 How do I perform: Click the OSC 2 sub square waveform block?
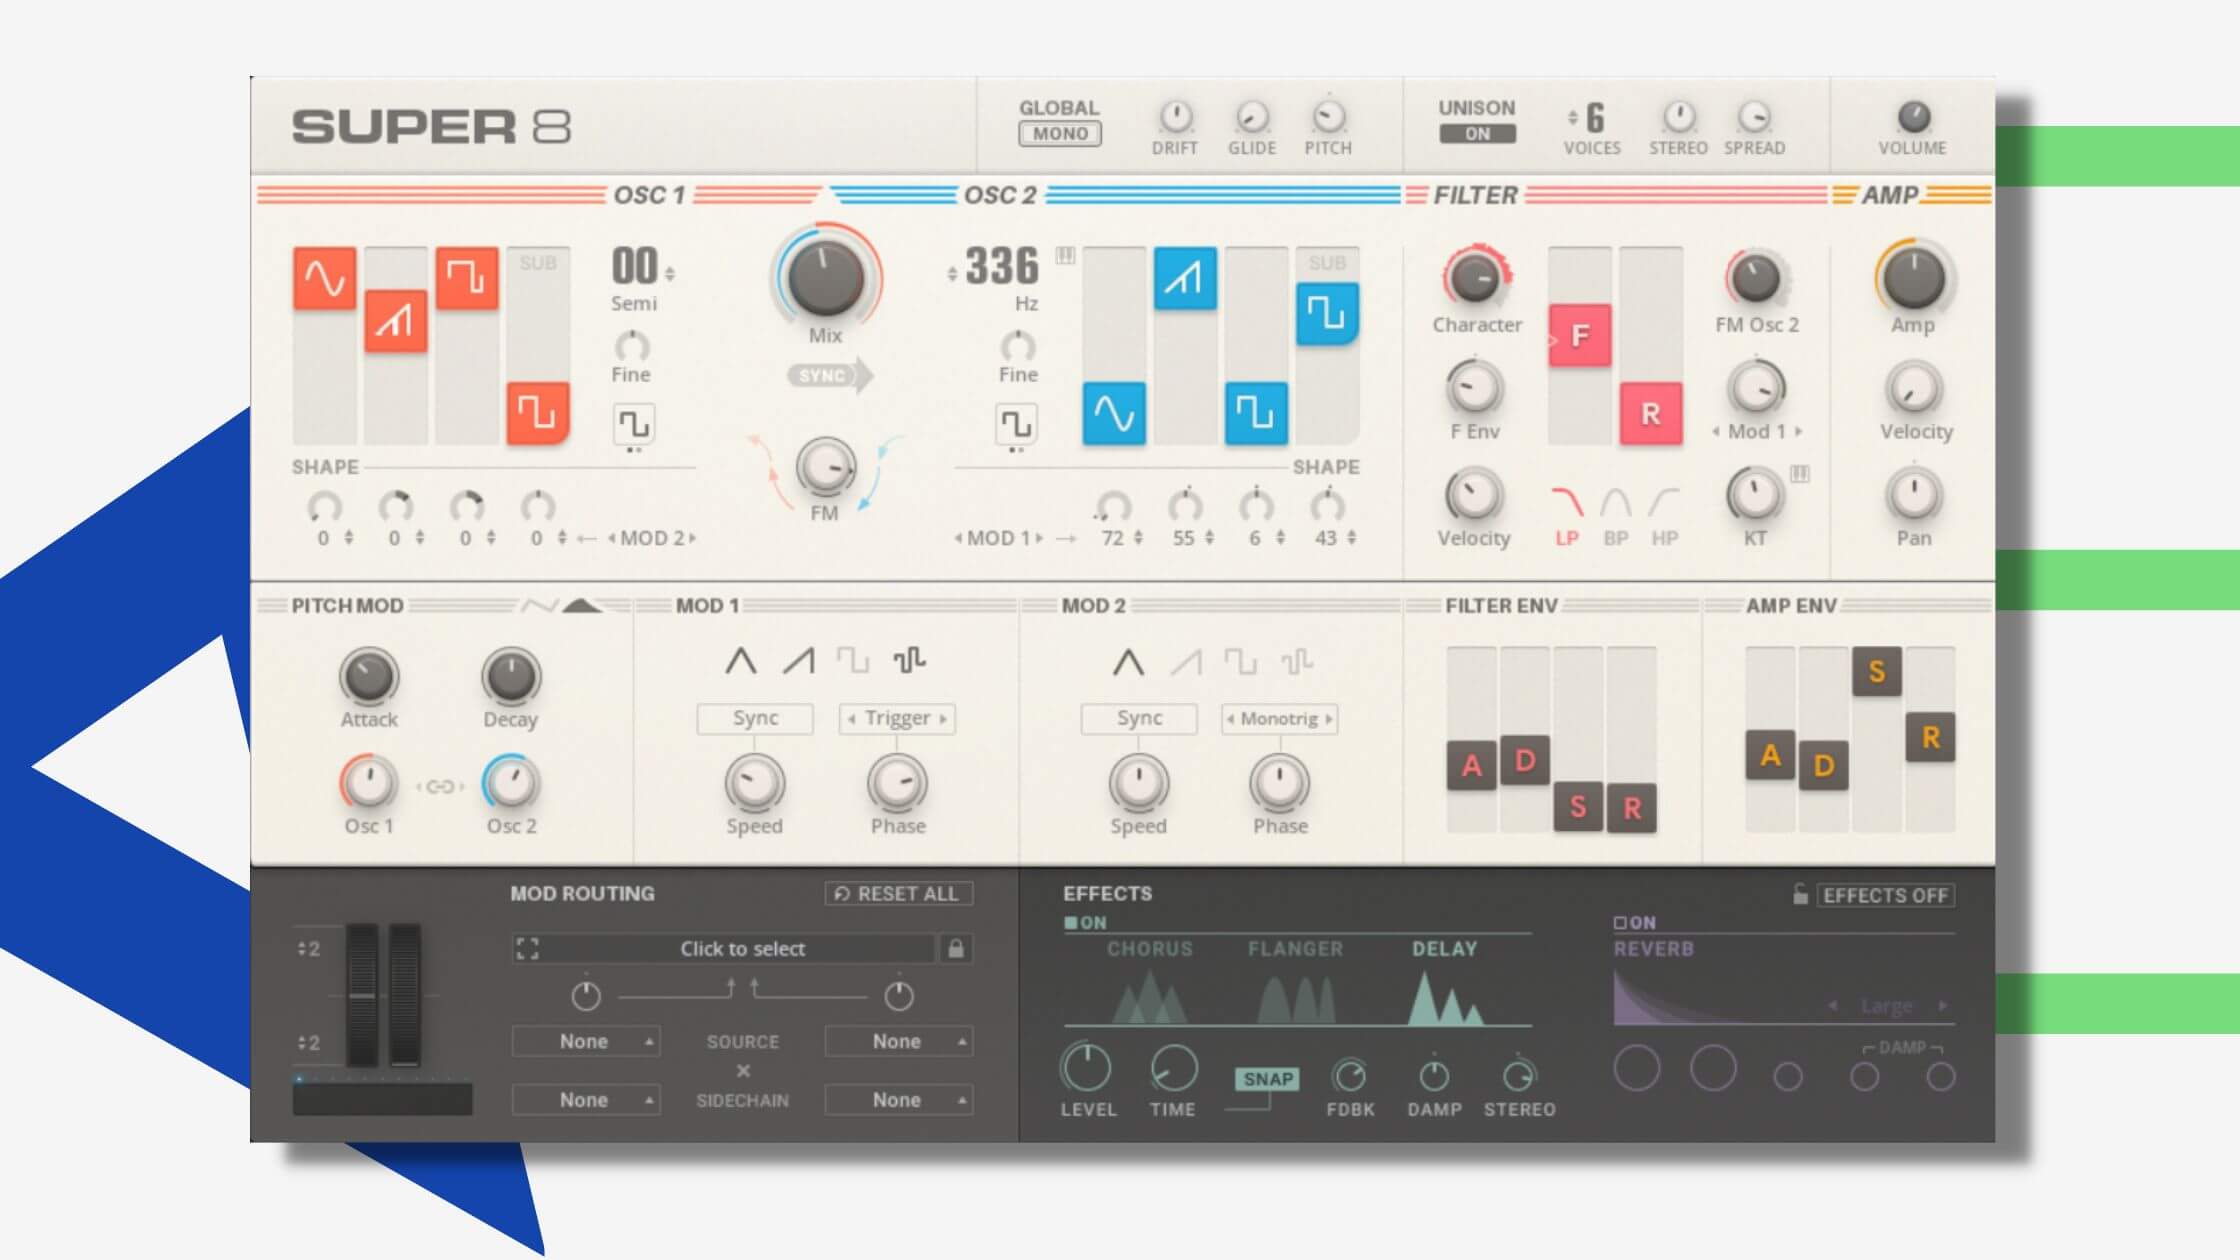click(x=1327, y=314)
